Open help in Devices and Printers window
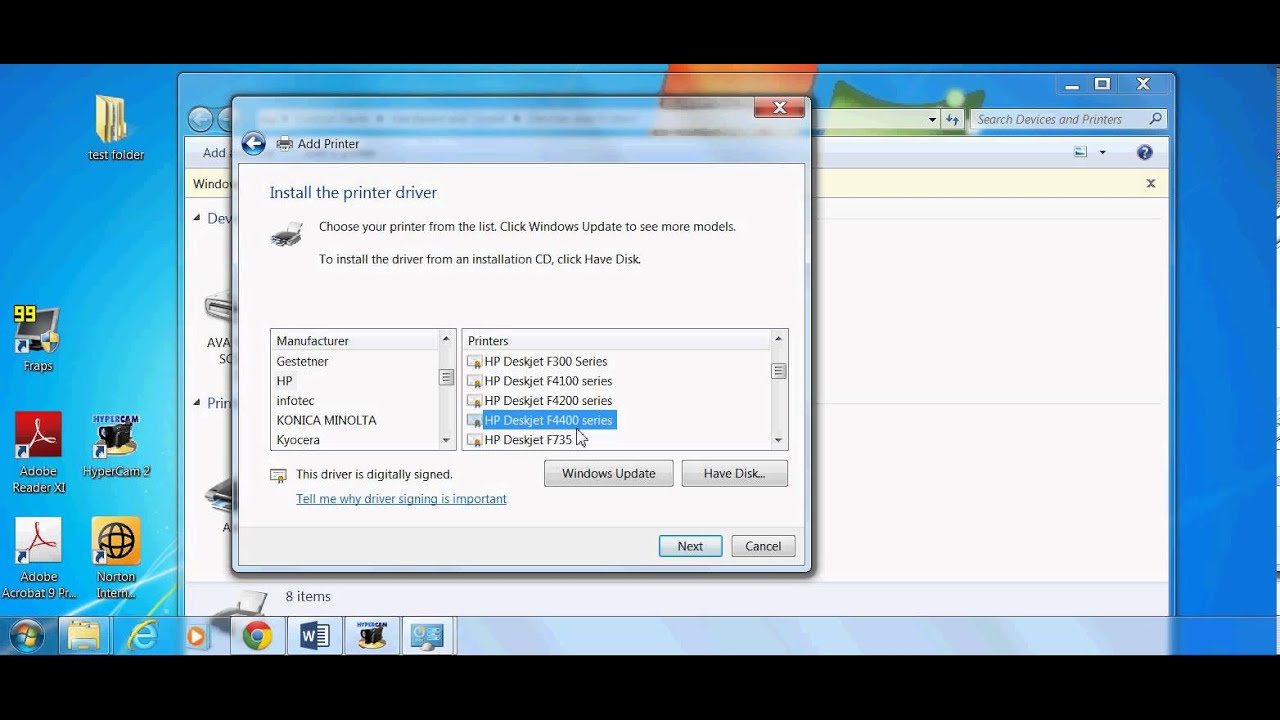Image resolution: width=1280 pixels, height=720 pixels. (x=1145, y=152)
